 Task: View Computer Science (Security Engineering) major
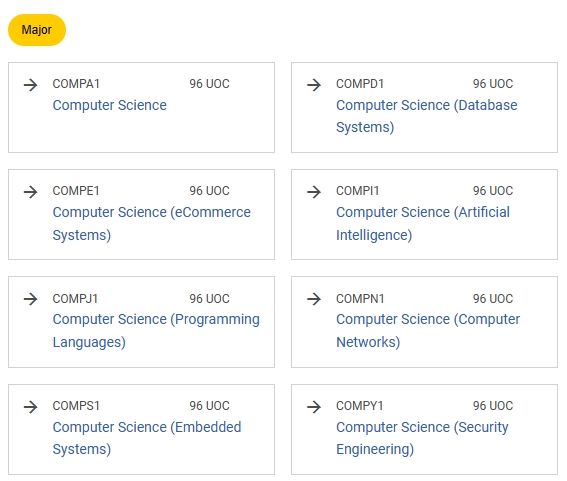pos(422,438)
